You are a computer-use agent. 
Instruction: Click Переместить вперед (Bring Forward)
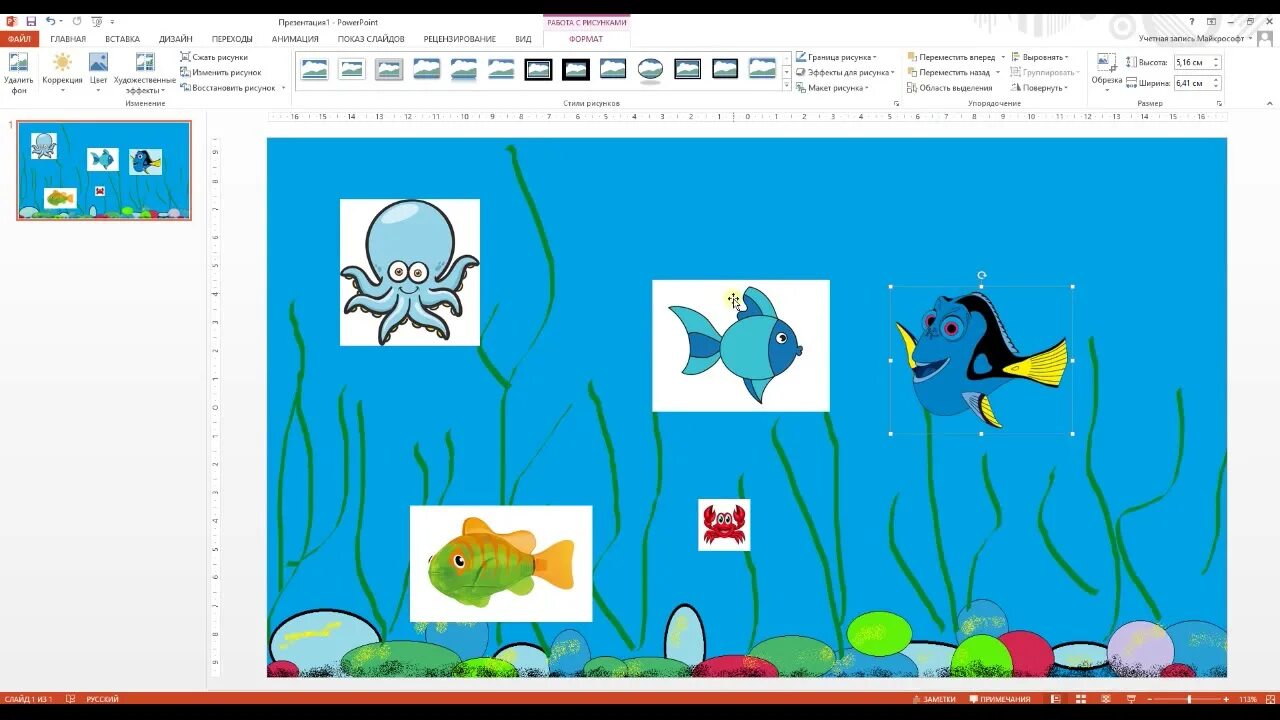951,57
